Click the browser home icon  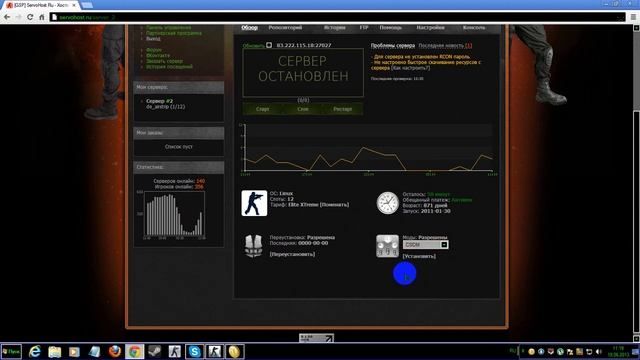pos(41,17)
